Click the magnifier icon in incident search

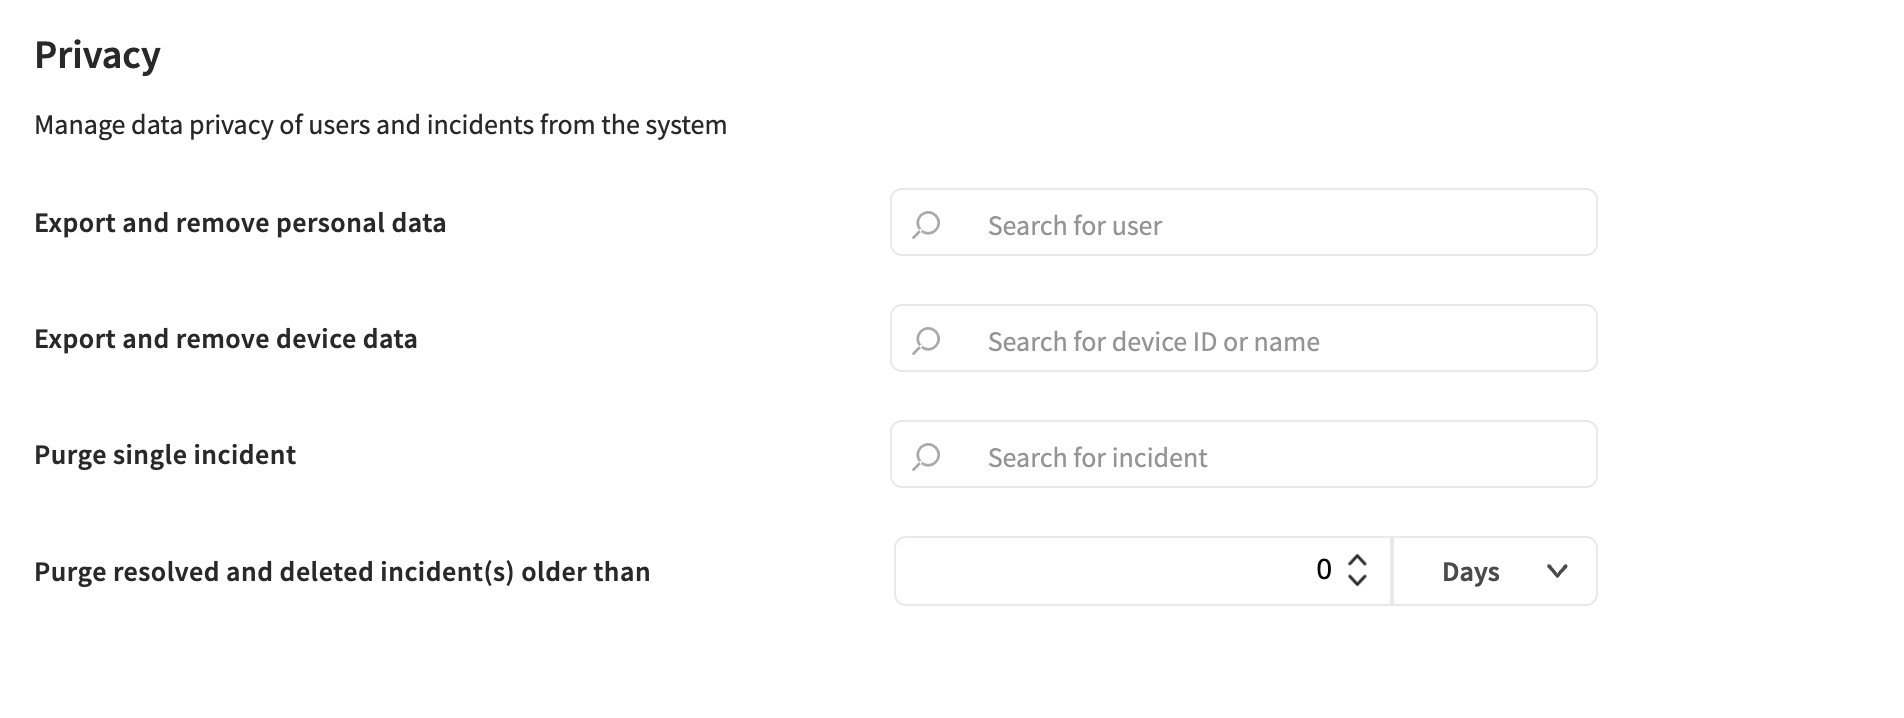tap(926, 456)
